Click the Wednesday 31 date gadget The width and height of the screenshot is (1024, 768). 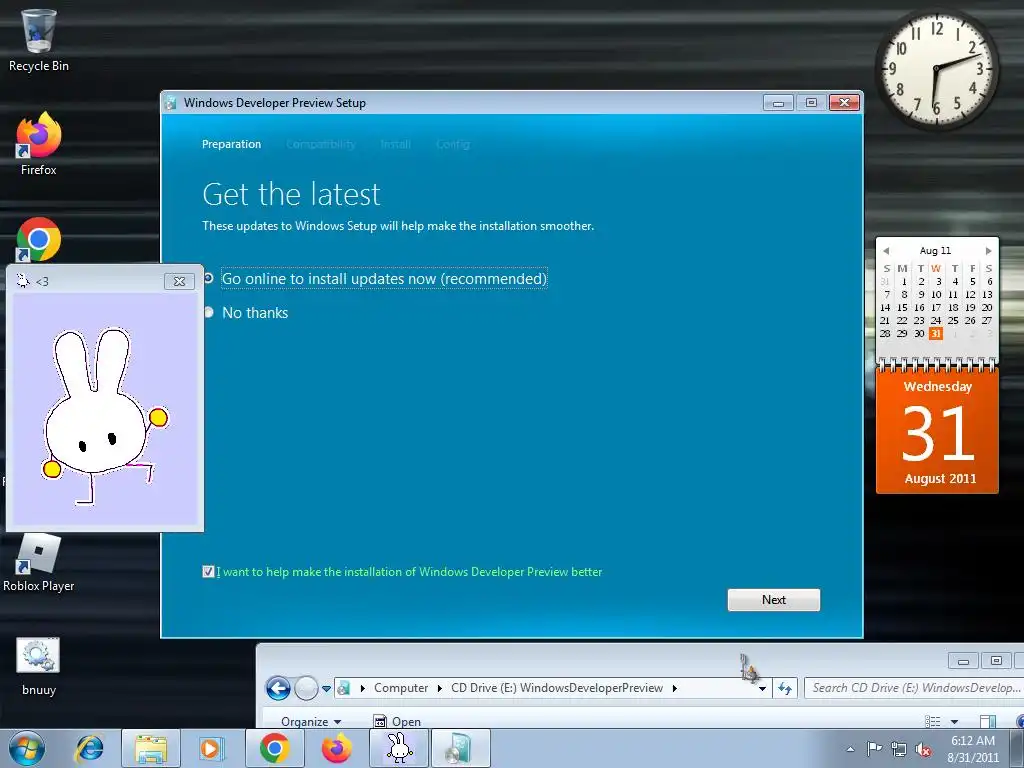[937, 430]
